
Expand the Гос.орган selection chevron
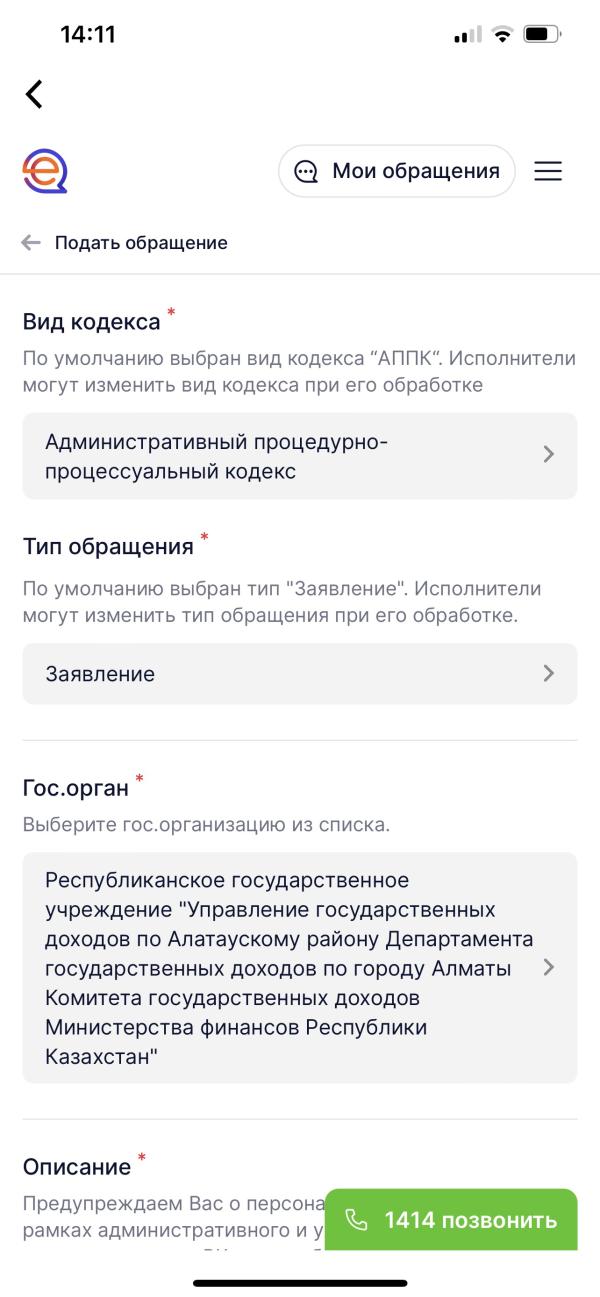548,967
